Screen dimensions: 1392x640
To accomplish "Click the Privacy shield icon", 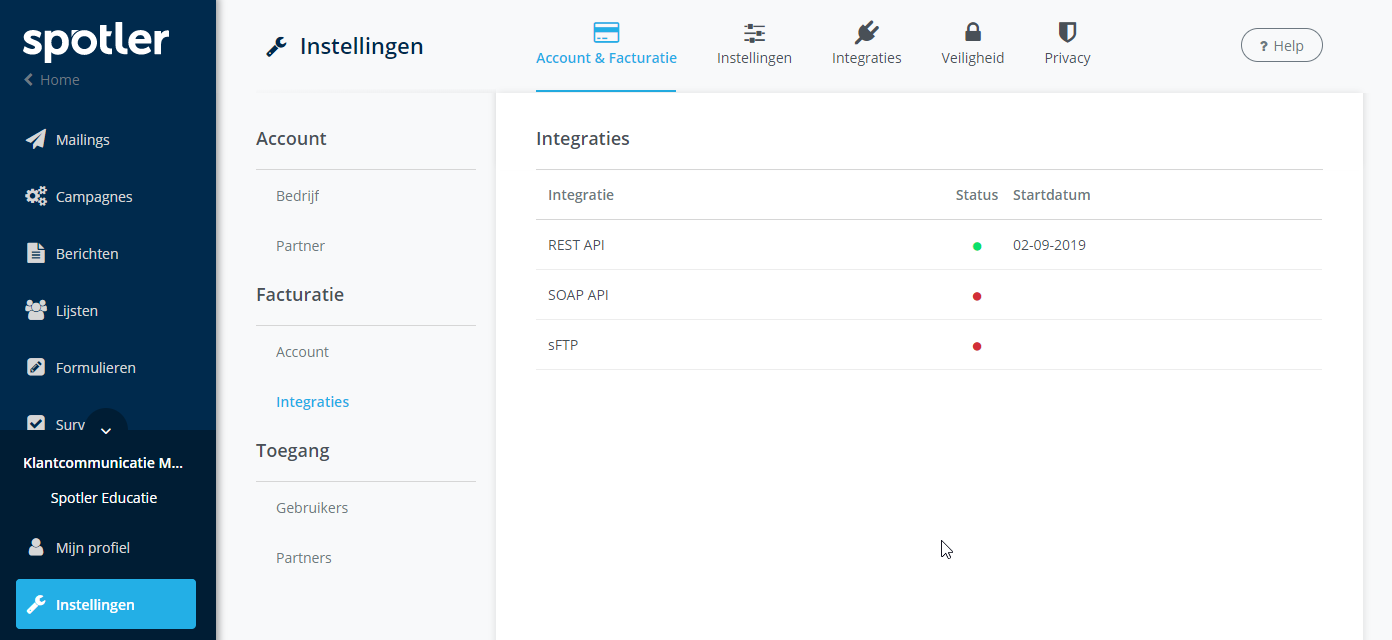I will [x=1067, y=33].
